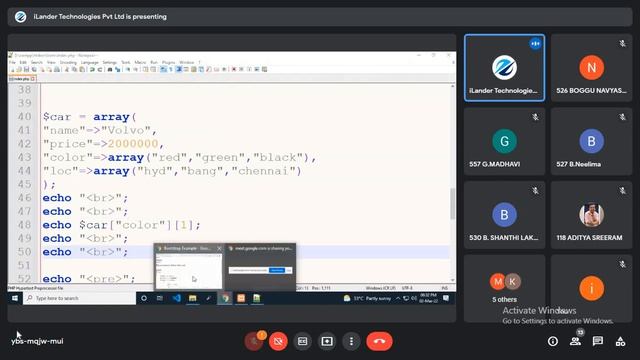Viewport: 640px width, 360px height.
Task: Open the View menu in Notepad++
Action: 51,62
